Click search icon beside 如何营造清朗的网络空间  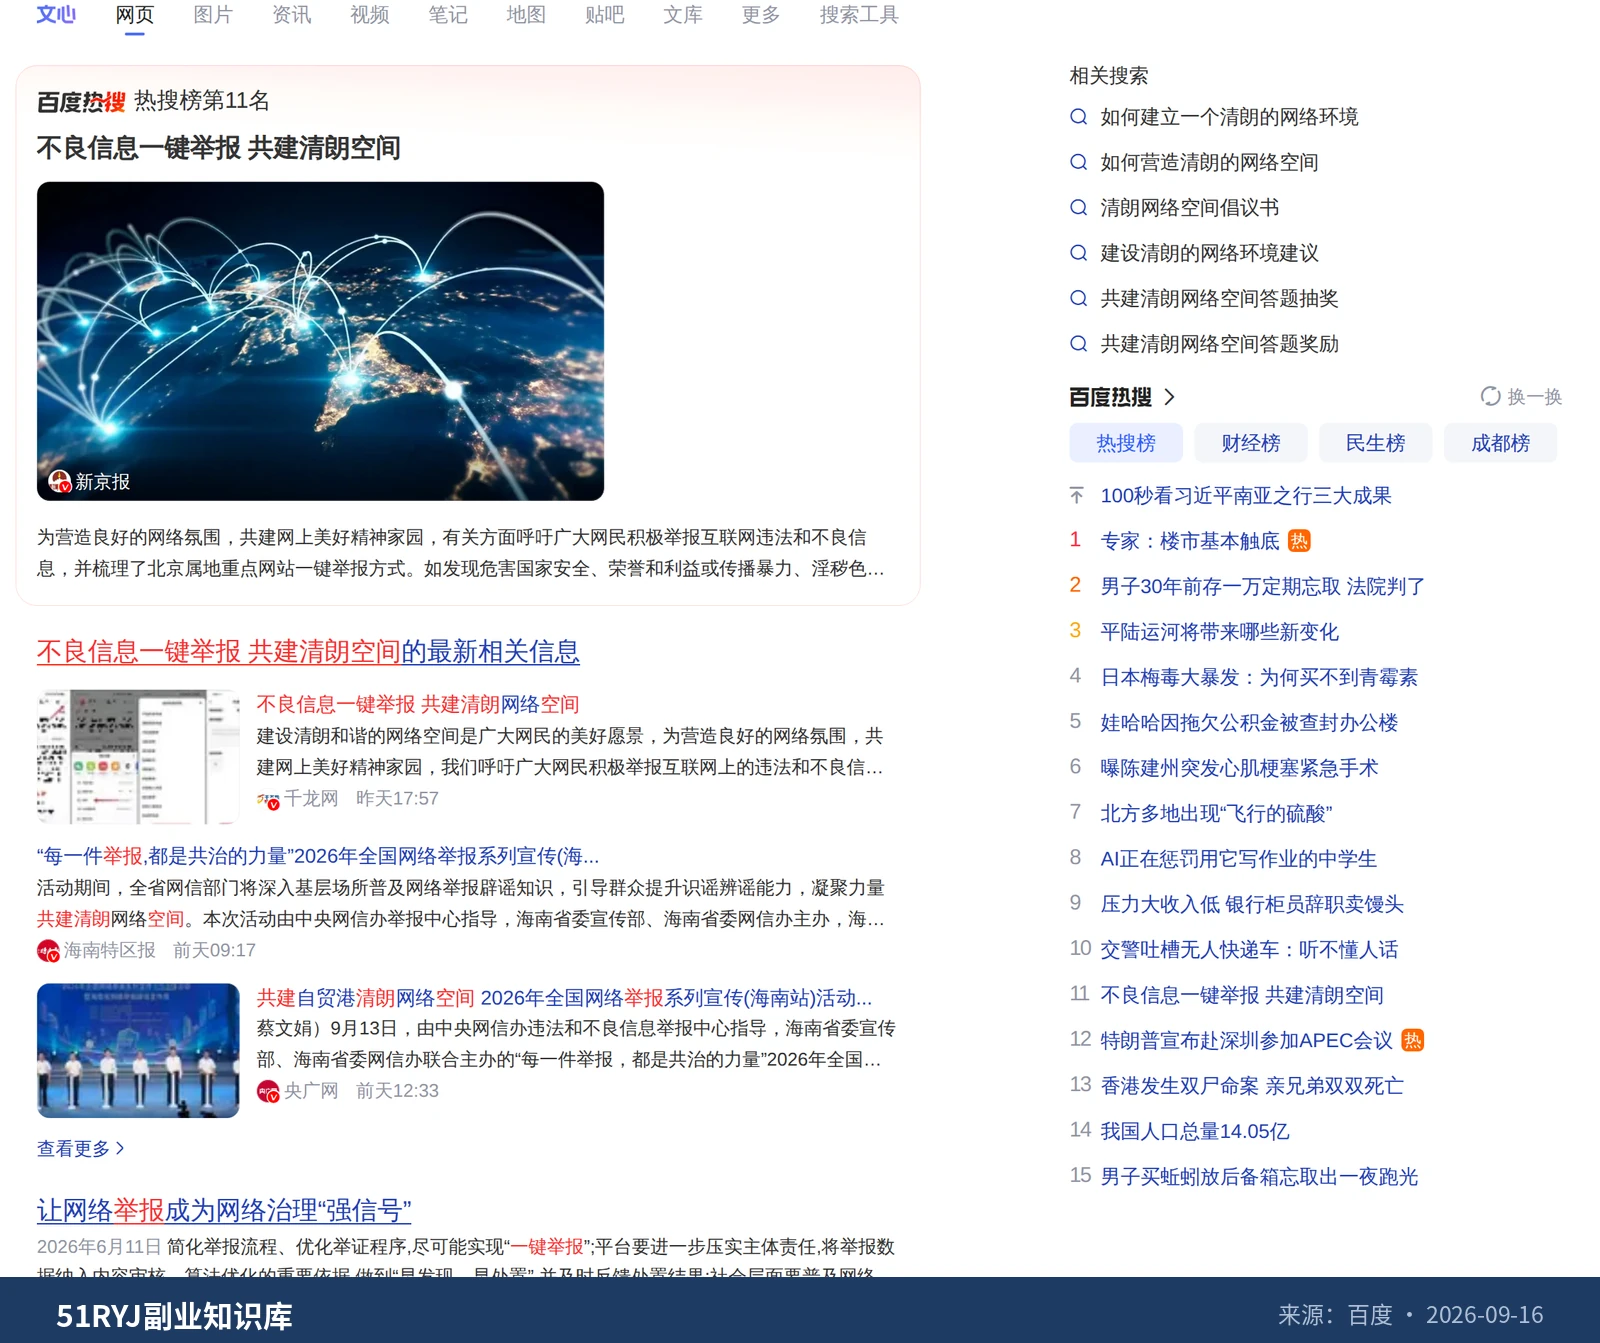click(1078, 162)
